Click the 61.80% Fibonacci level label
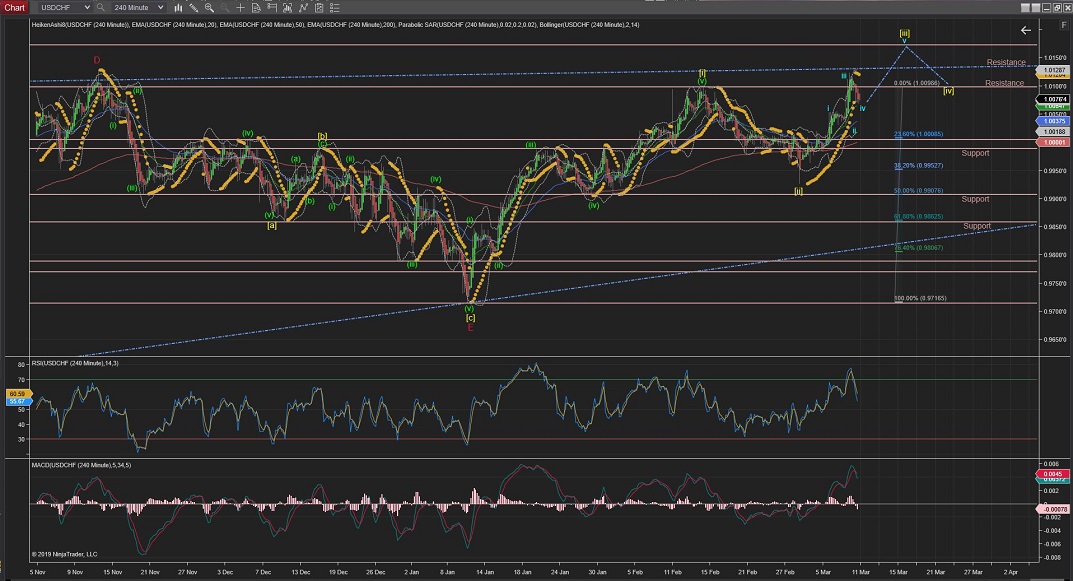Viewport: 1073px width, 581px height. click(918, 216)
